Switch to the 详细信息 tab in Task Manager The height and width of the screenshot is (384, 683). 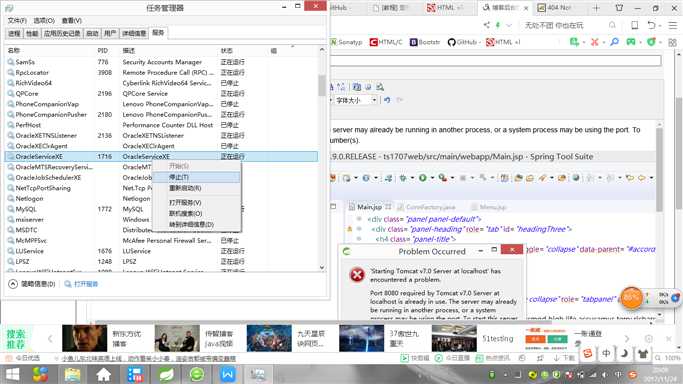[134, 34]
